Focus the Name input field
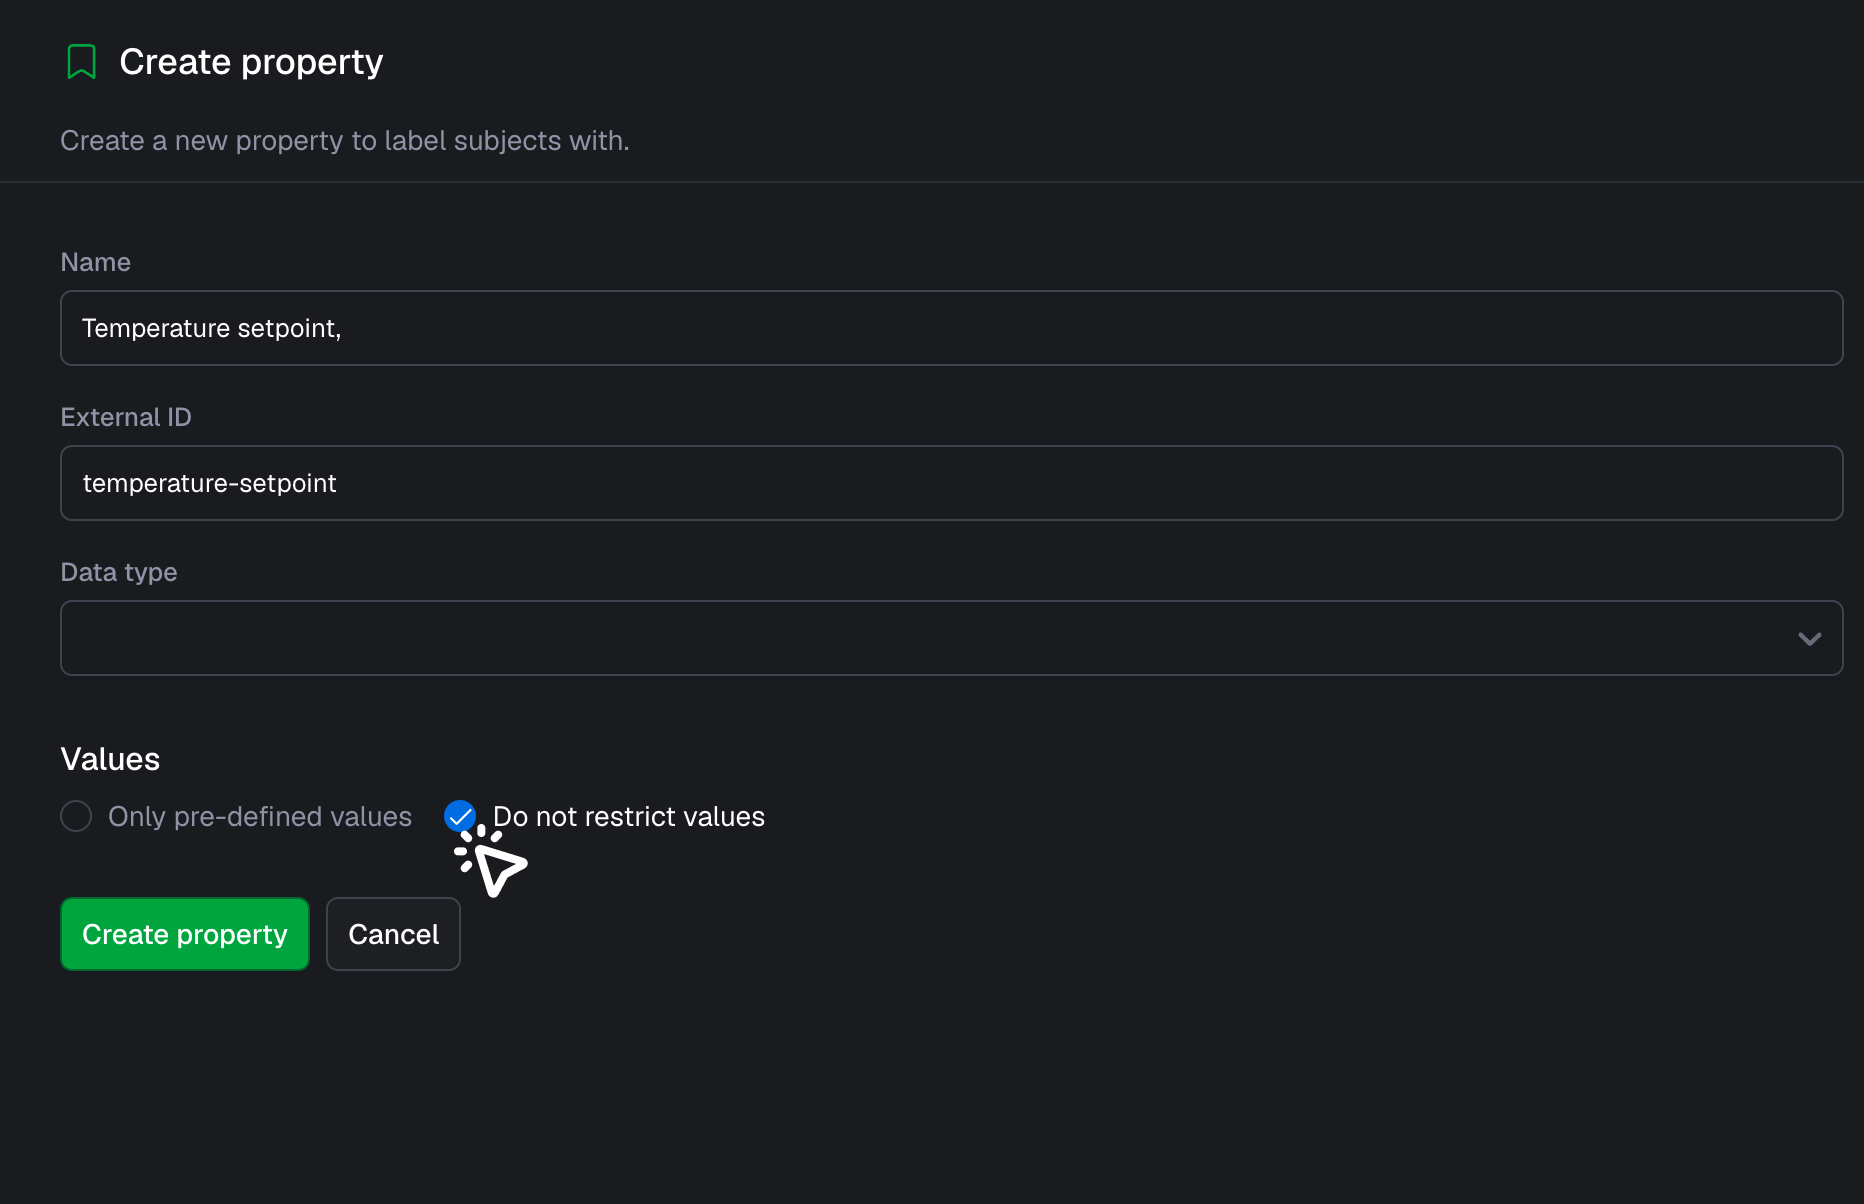 point(951,328)
